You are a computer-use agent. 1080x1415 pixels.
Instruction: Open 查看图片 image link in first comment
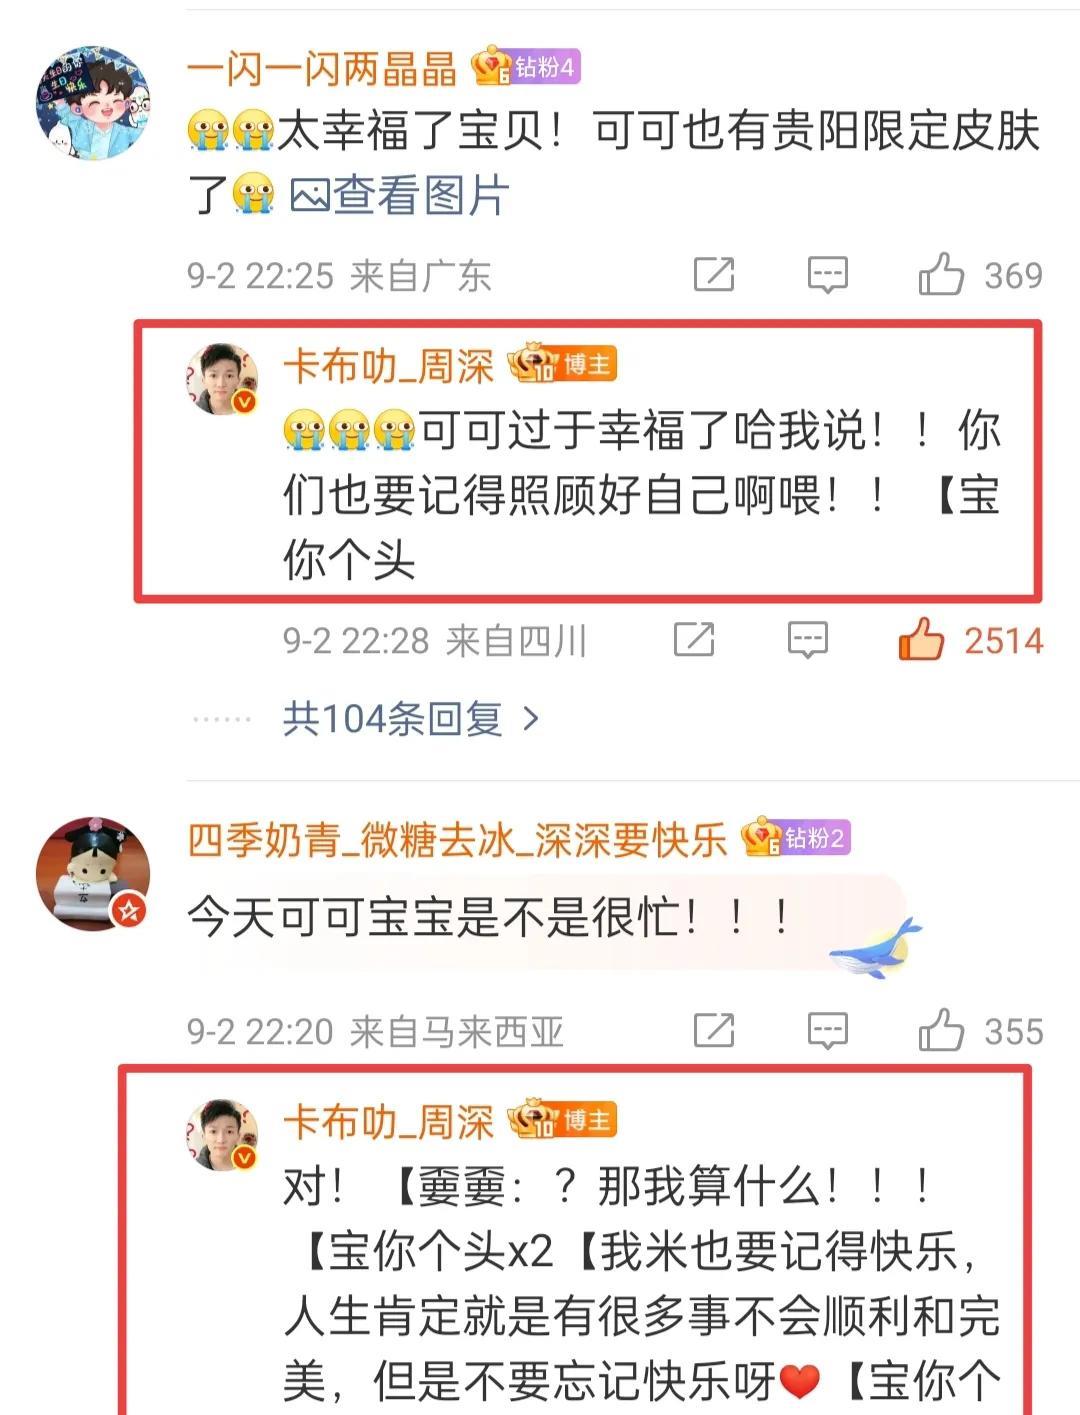pos(400,195)
